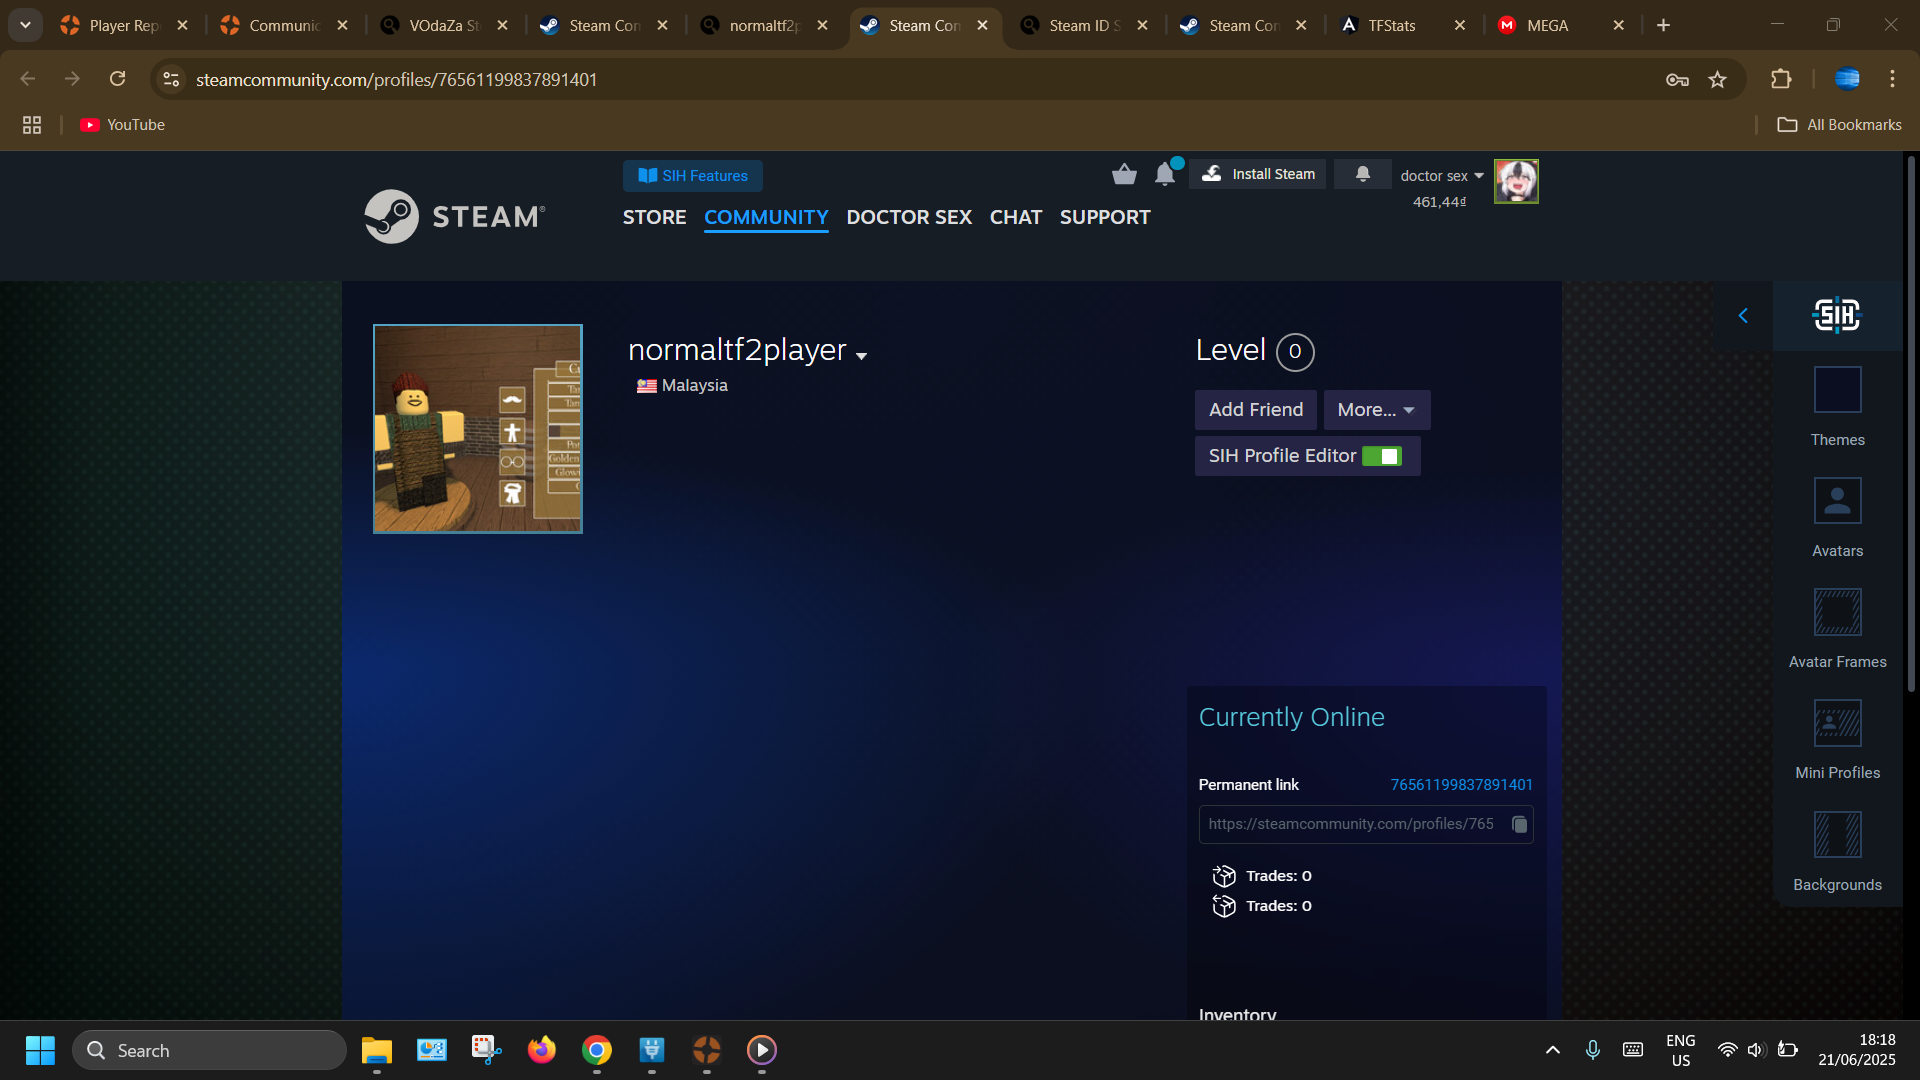This screenshot has height=1080, width=1920.
Task: View site information icon in address bar
Action: (x=171, y=79)
